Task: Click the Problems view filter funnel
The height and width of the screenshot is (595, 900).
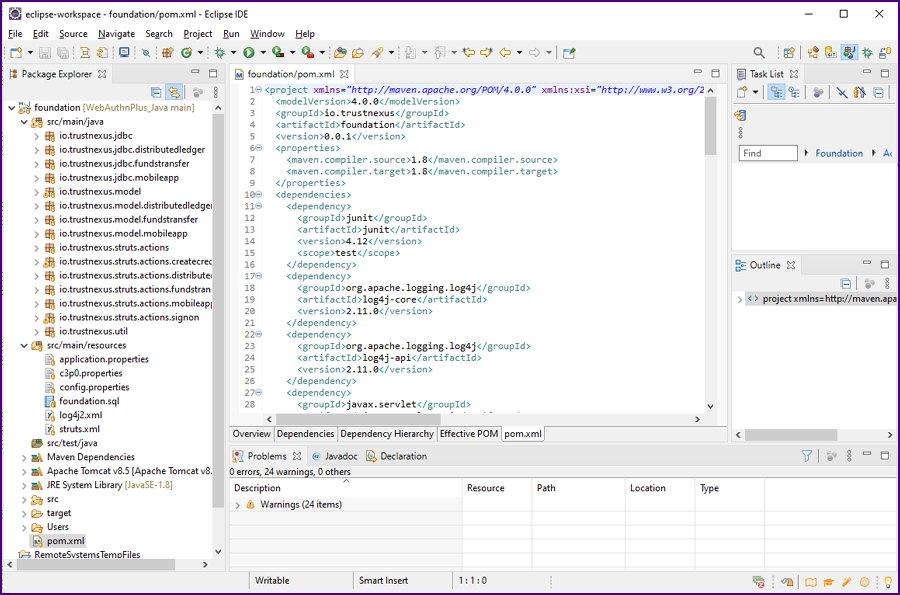Action: (807, 456)
